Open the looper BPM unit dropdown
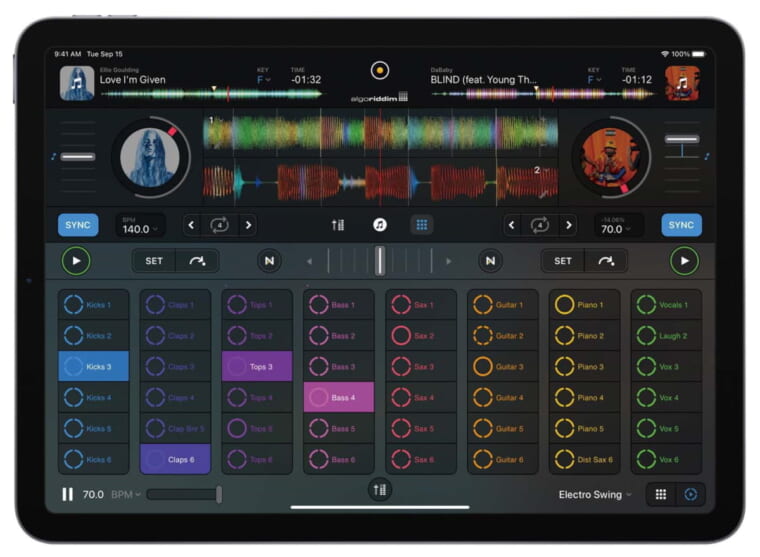The height and width of the screenshot is (557, 760). pyautogui.click(x=126, y=494)
